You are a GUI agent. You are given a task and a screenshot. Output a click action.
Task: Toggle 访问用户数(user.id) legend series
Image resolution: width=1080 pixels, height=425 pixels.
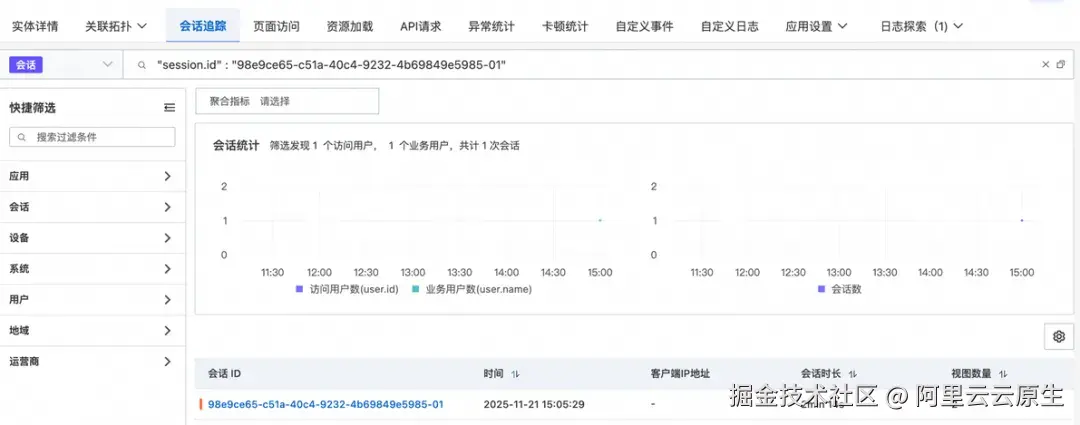(x=348, y=289)
